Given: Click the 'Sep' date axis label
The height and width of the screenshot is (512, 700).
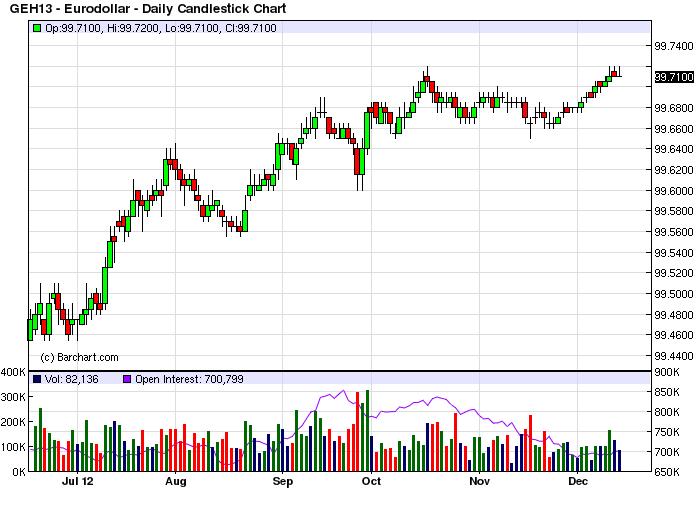Looking at the screenshot, I should click(x=283, y=481).
